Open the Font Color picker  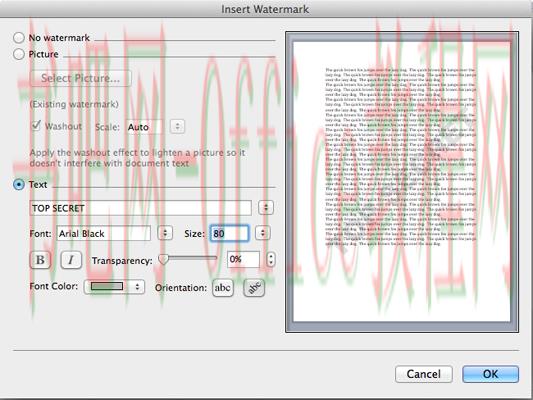(114, 286)
